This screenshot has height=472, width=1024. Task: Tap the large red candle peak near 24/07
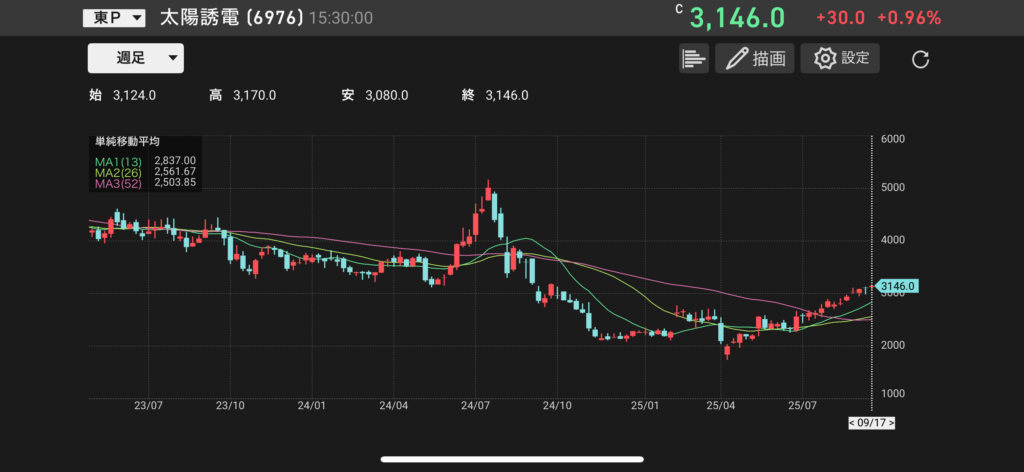pyautogui.click(x=487, y=195)
